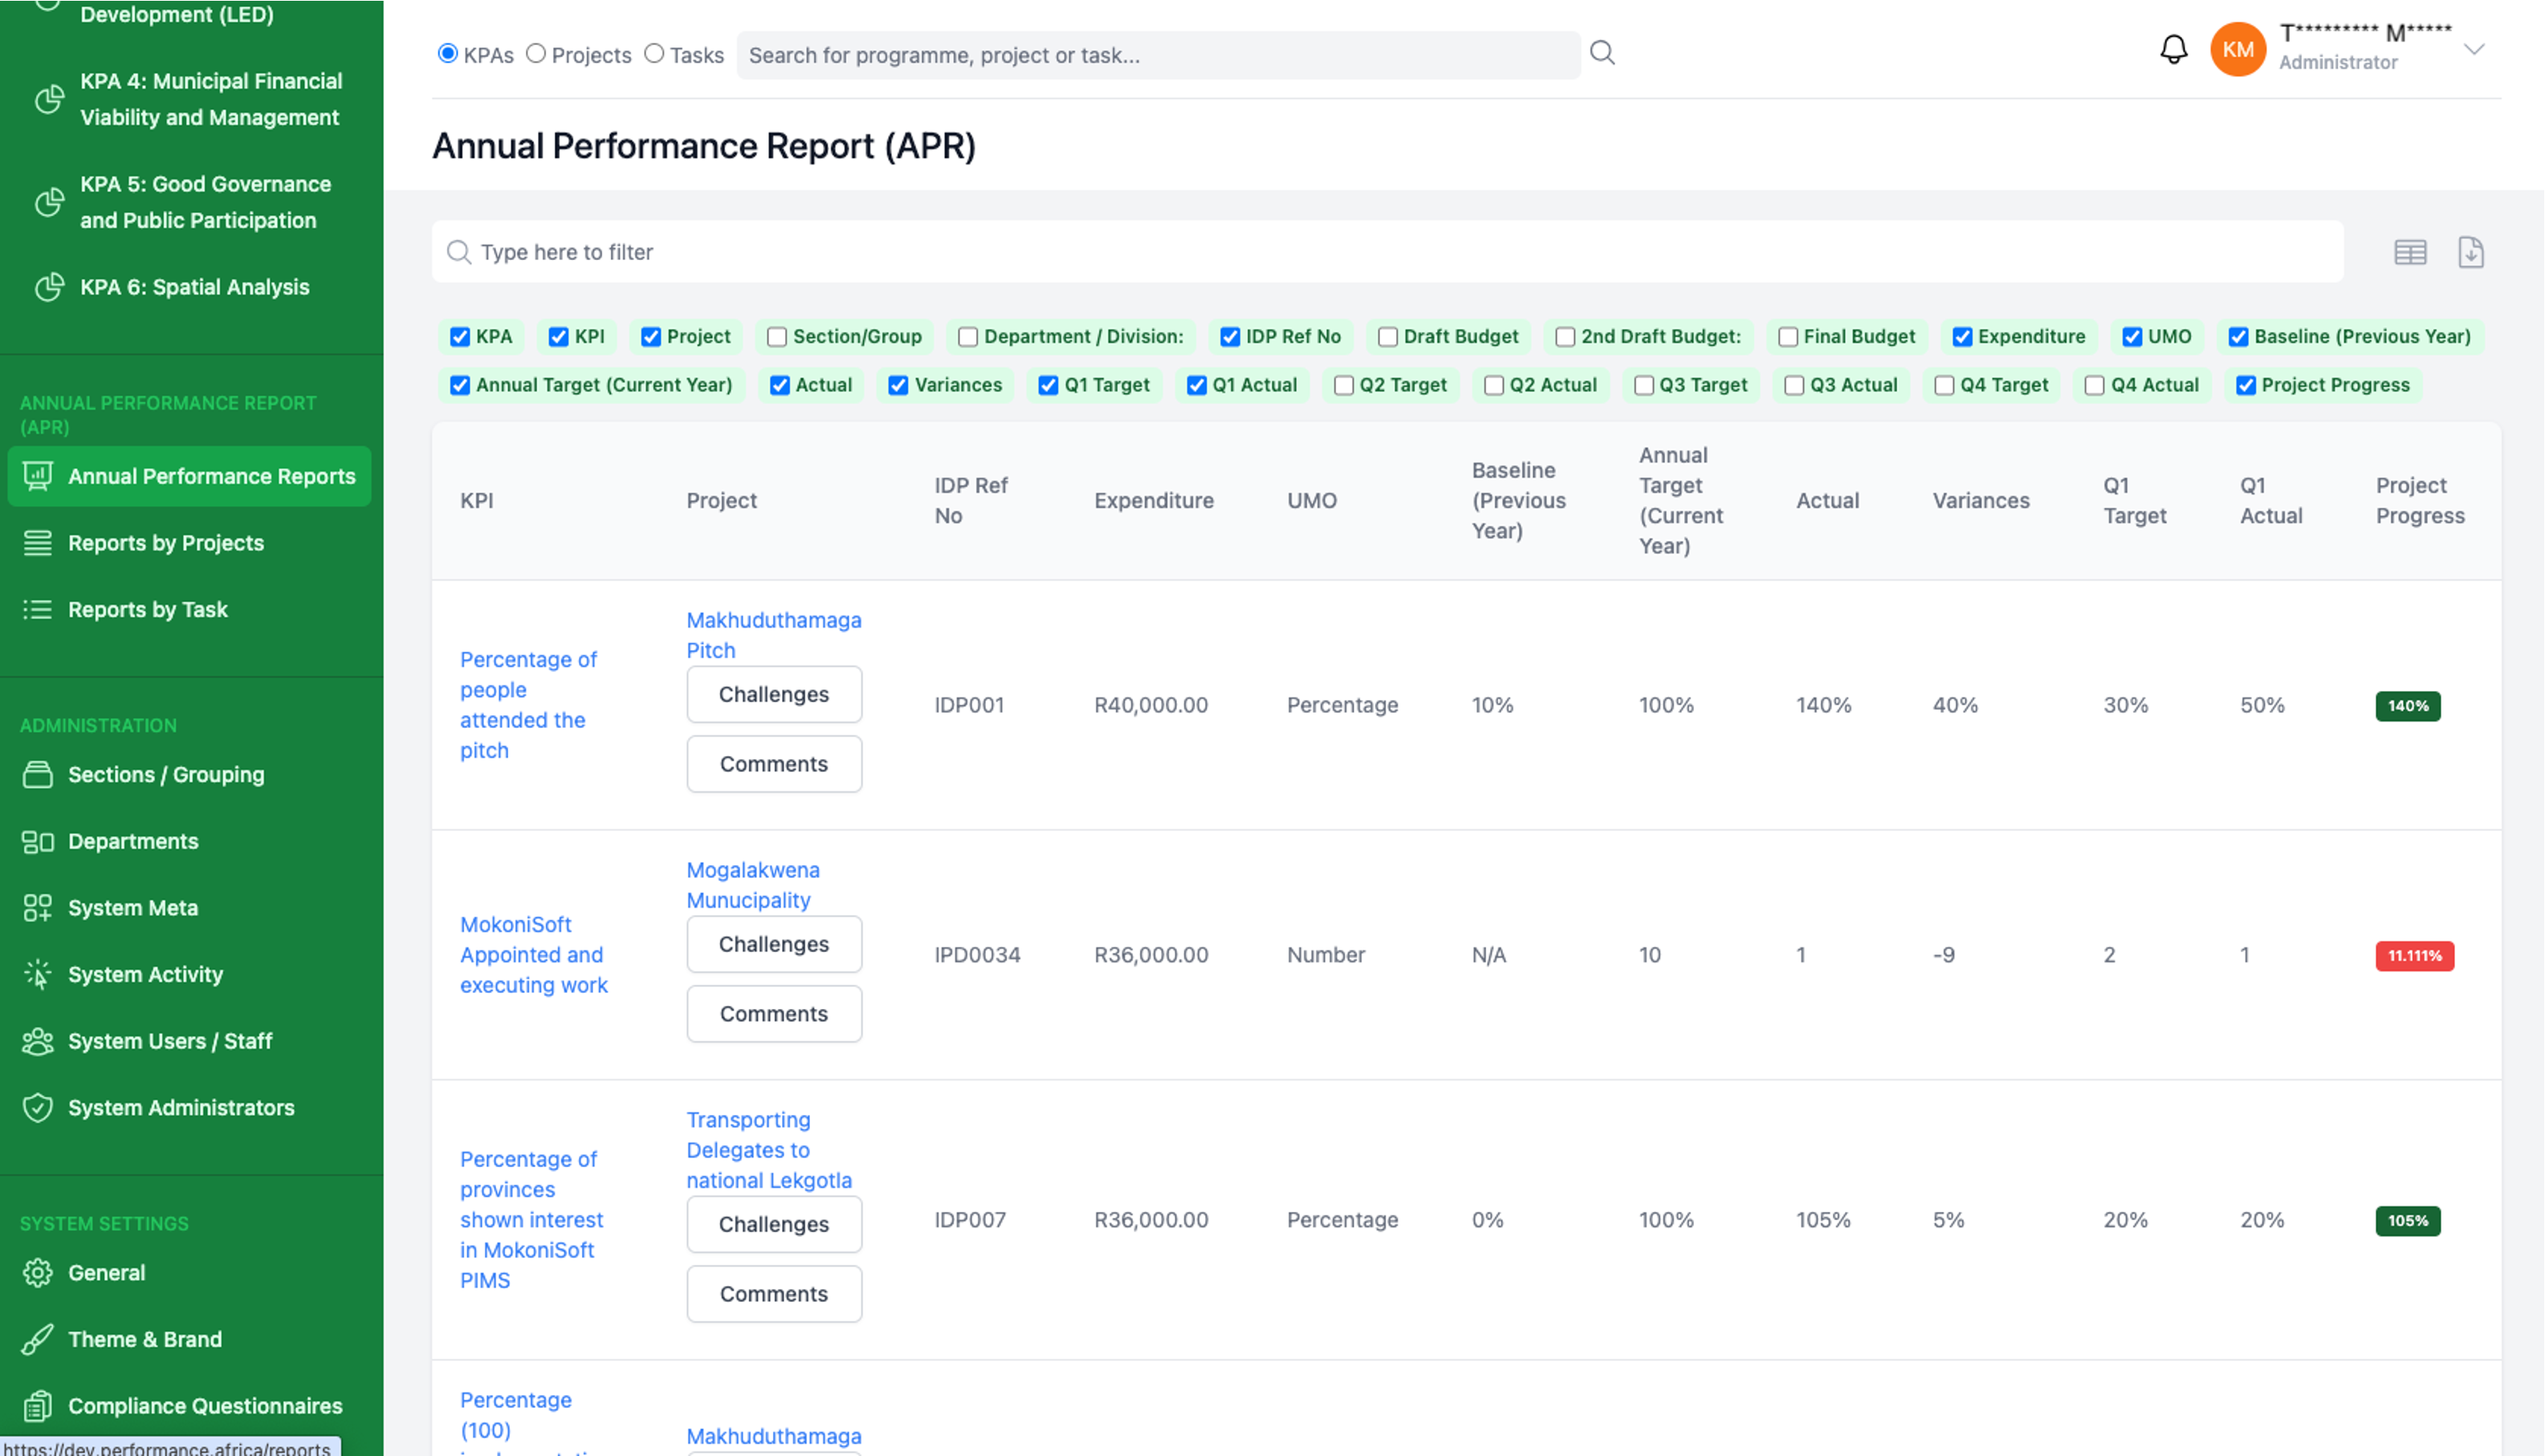Tick the Final Budget checkbox
The width and height of the screenshot is (2545, 1456).
1788,337
